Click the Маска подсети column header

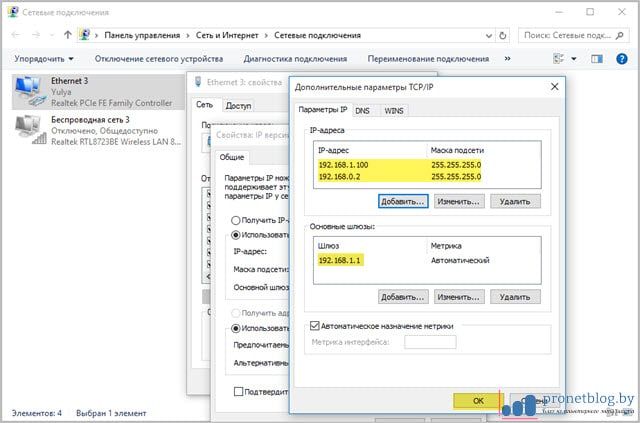pos(457,150)
